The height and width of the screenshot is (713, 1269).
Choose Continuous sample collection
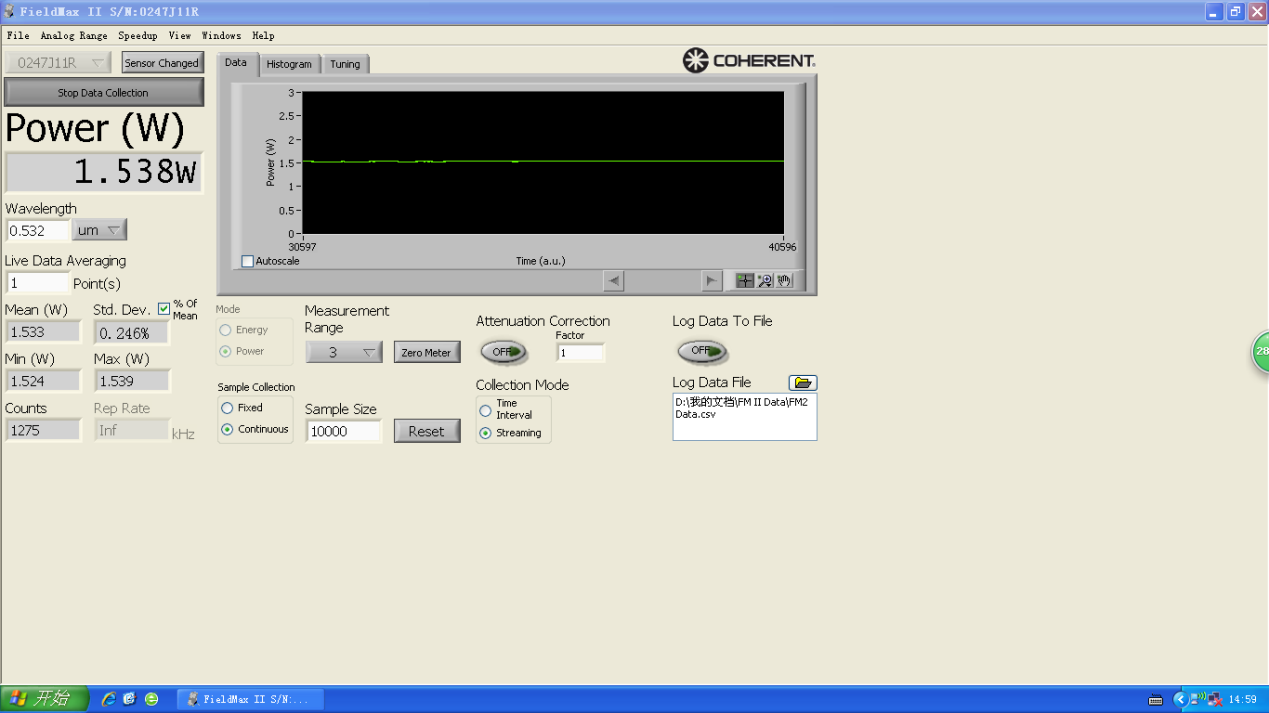coord(227,430)
